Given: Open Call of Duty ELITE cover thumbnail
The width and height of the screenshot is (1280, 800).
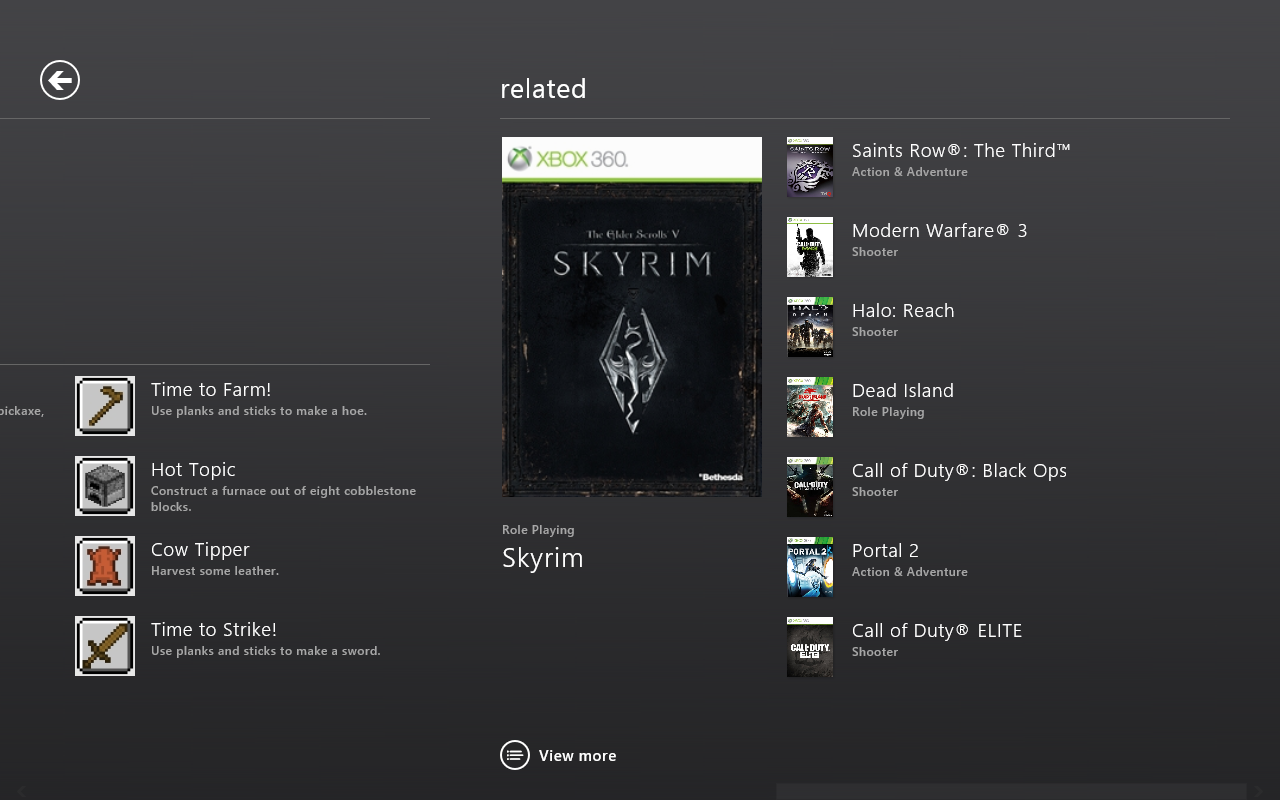Looking at the screenshot, I should click(810, 647).
